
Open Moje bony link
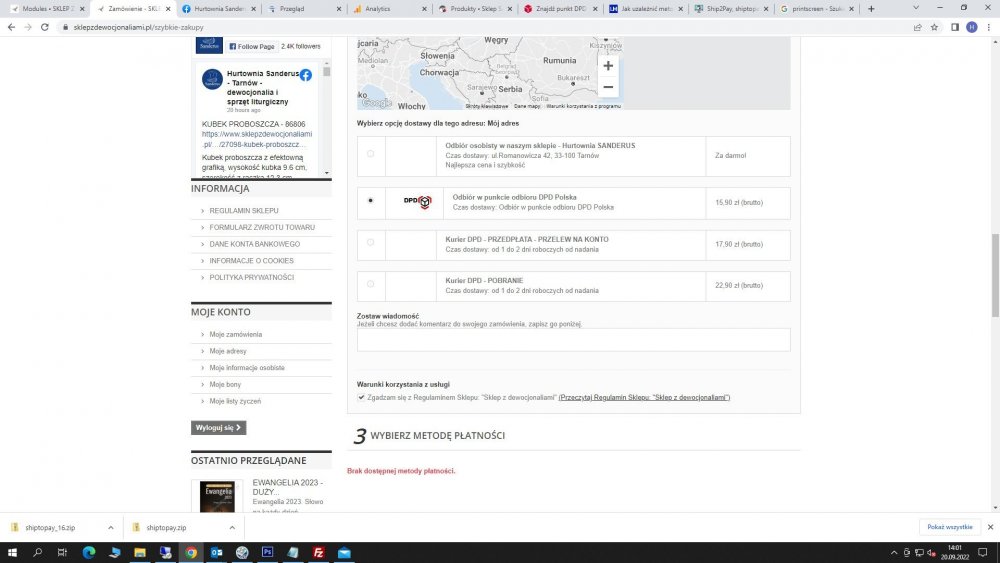coord(225,384)
